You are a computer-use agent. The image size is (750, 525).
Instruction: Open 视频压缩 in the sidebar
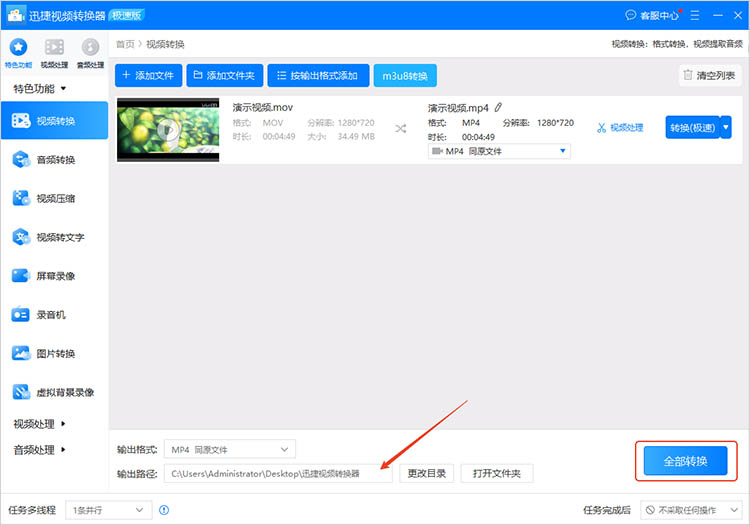click(55, 198)
